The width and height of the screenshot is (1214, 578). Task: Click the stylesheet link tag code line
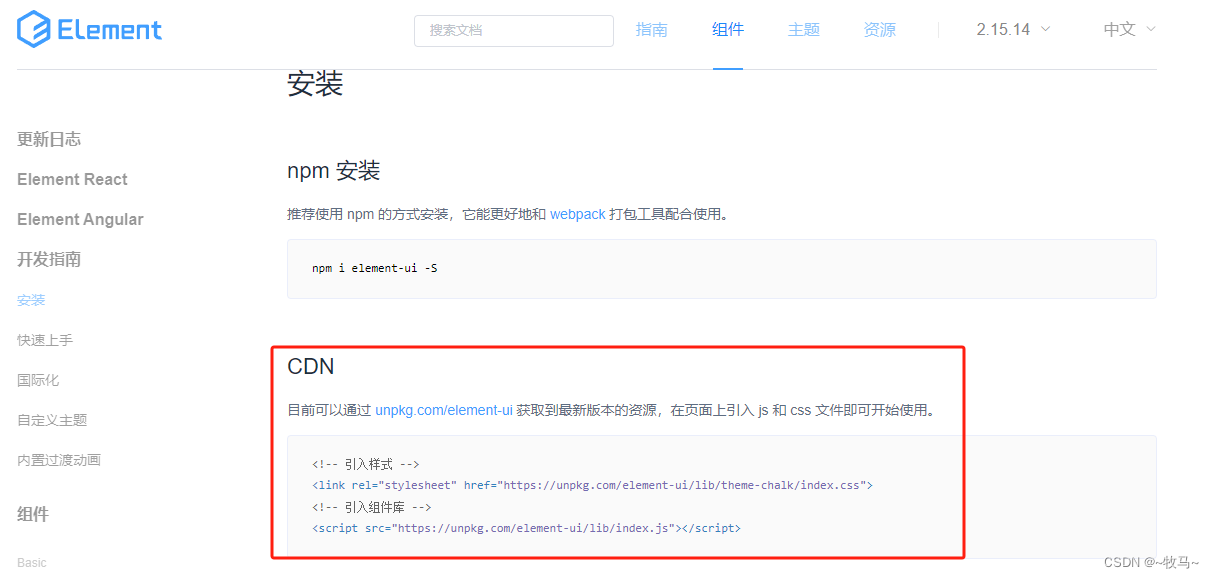click(x=592, y=485)
